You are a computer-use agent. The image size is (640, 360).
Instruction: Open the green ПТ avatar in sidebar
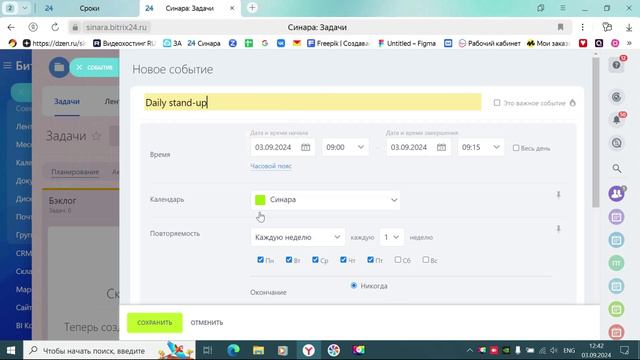[x=616, y=263]
